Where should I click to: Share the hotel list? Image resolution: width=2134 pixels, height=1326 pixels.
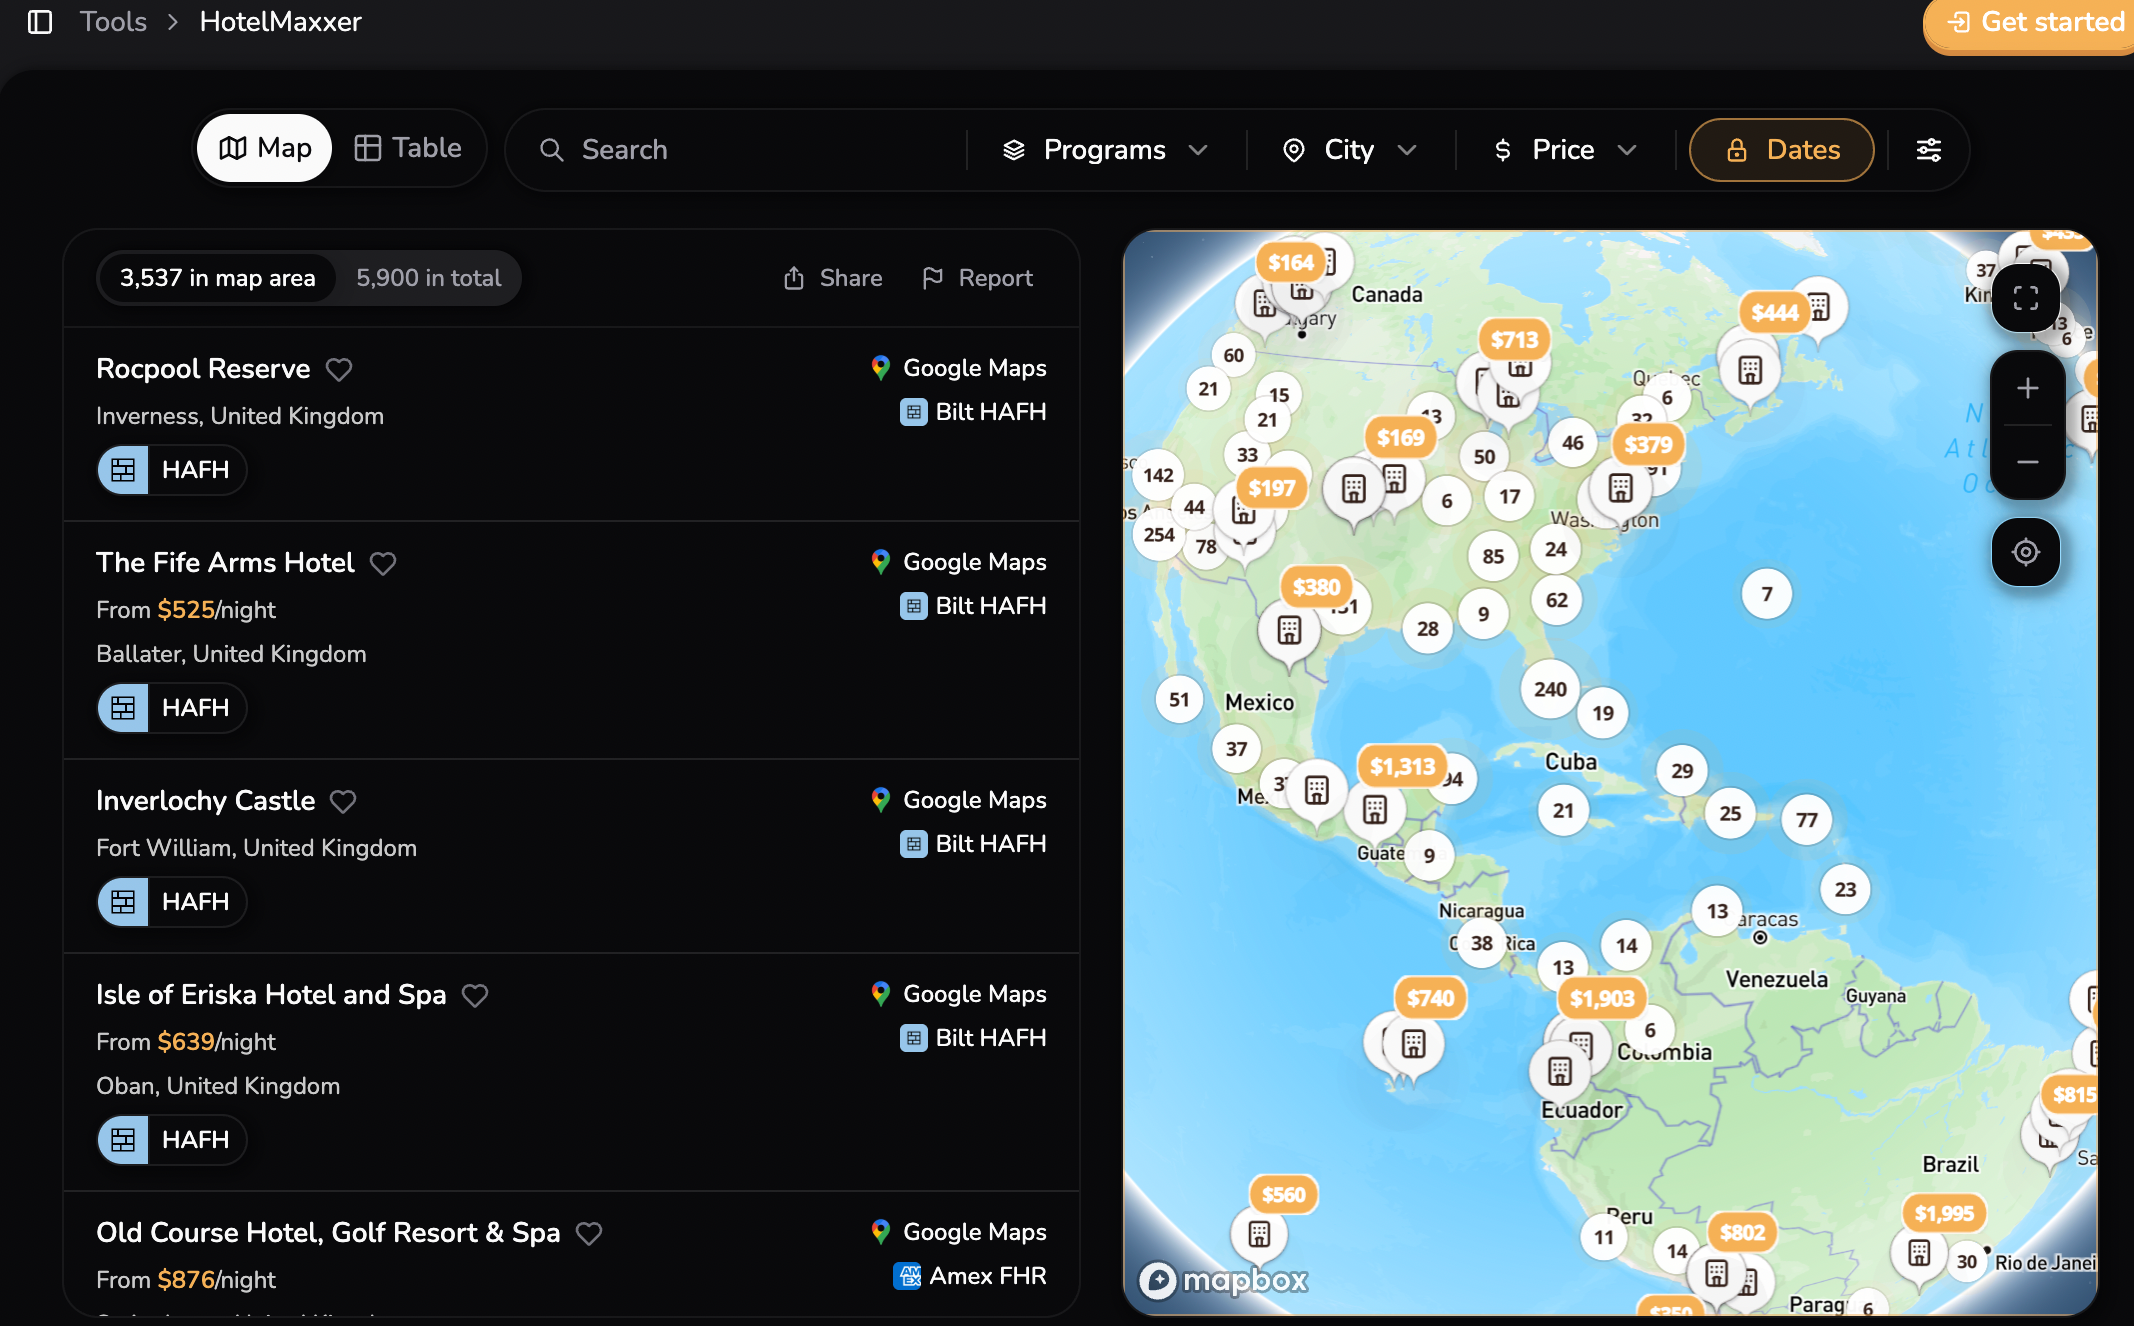pos(832,278)
